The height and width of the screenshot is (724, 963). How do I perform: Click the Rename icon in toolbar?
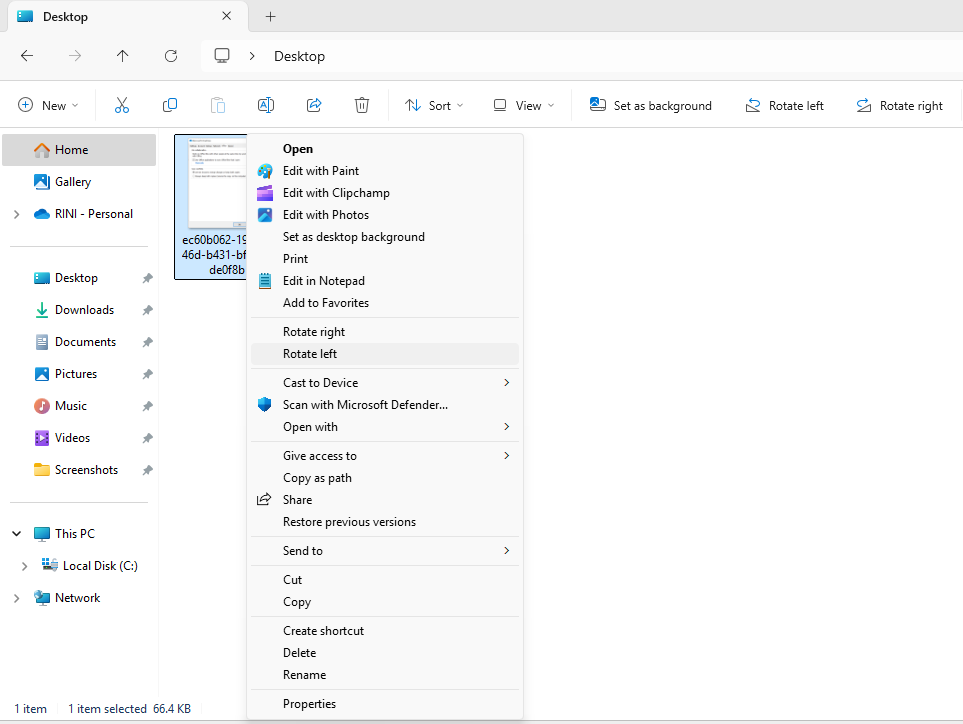coord(266,105)
